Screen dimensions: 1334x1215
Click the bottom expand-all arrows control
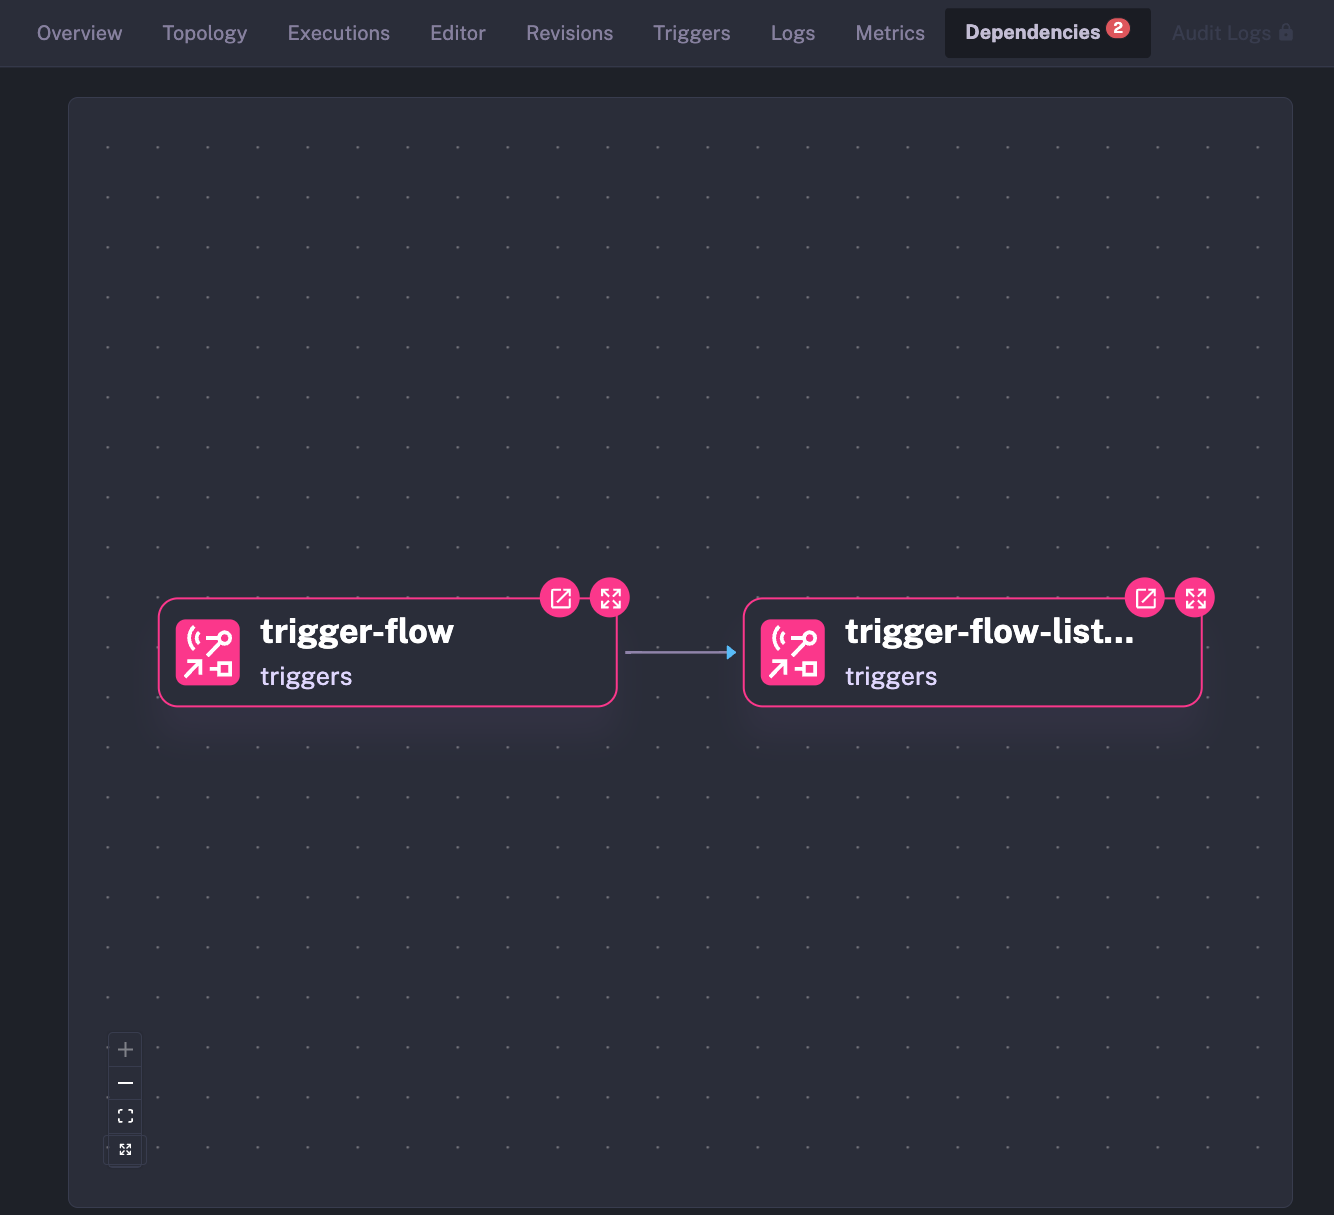pos(125,1149)
